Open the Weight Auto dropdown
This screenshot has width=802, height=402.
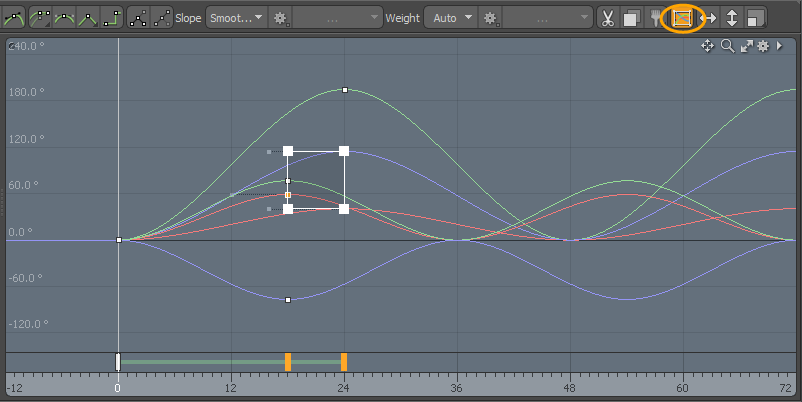click(451, 18)
